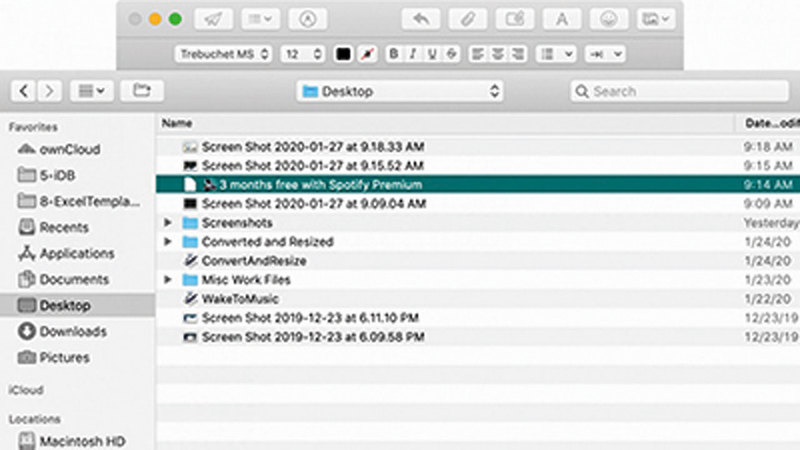Open the Trebuchet MS font dropdown

coord(224,53)
